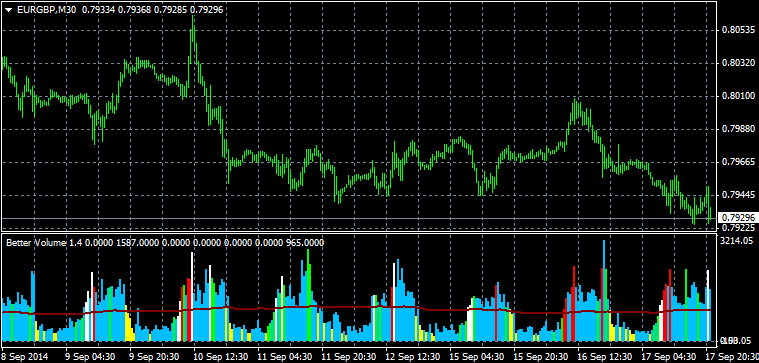This screenshot has width=759, height=363.
Task: Click the 15 Sep 04:30 time label
Action: (x=476, y=356)
